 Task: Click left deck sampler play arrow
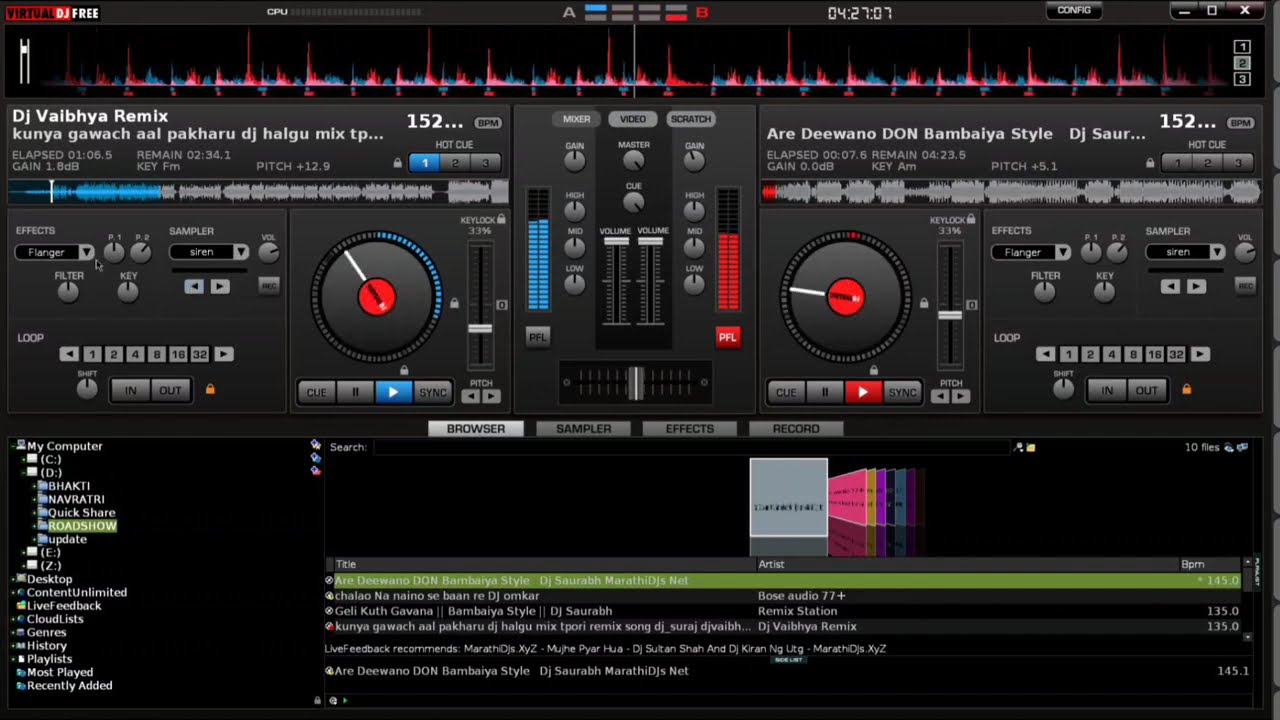point(220,287)
